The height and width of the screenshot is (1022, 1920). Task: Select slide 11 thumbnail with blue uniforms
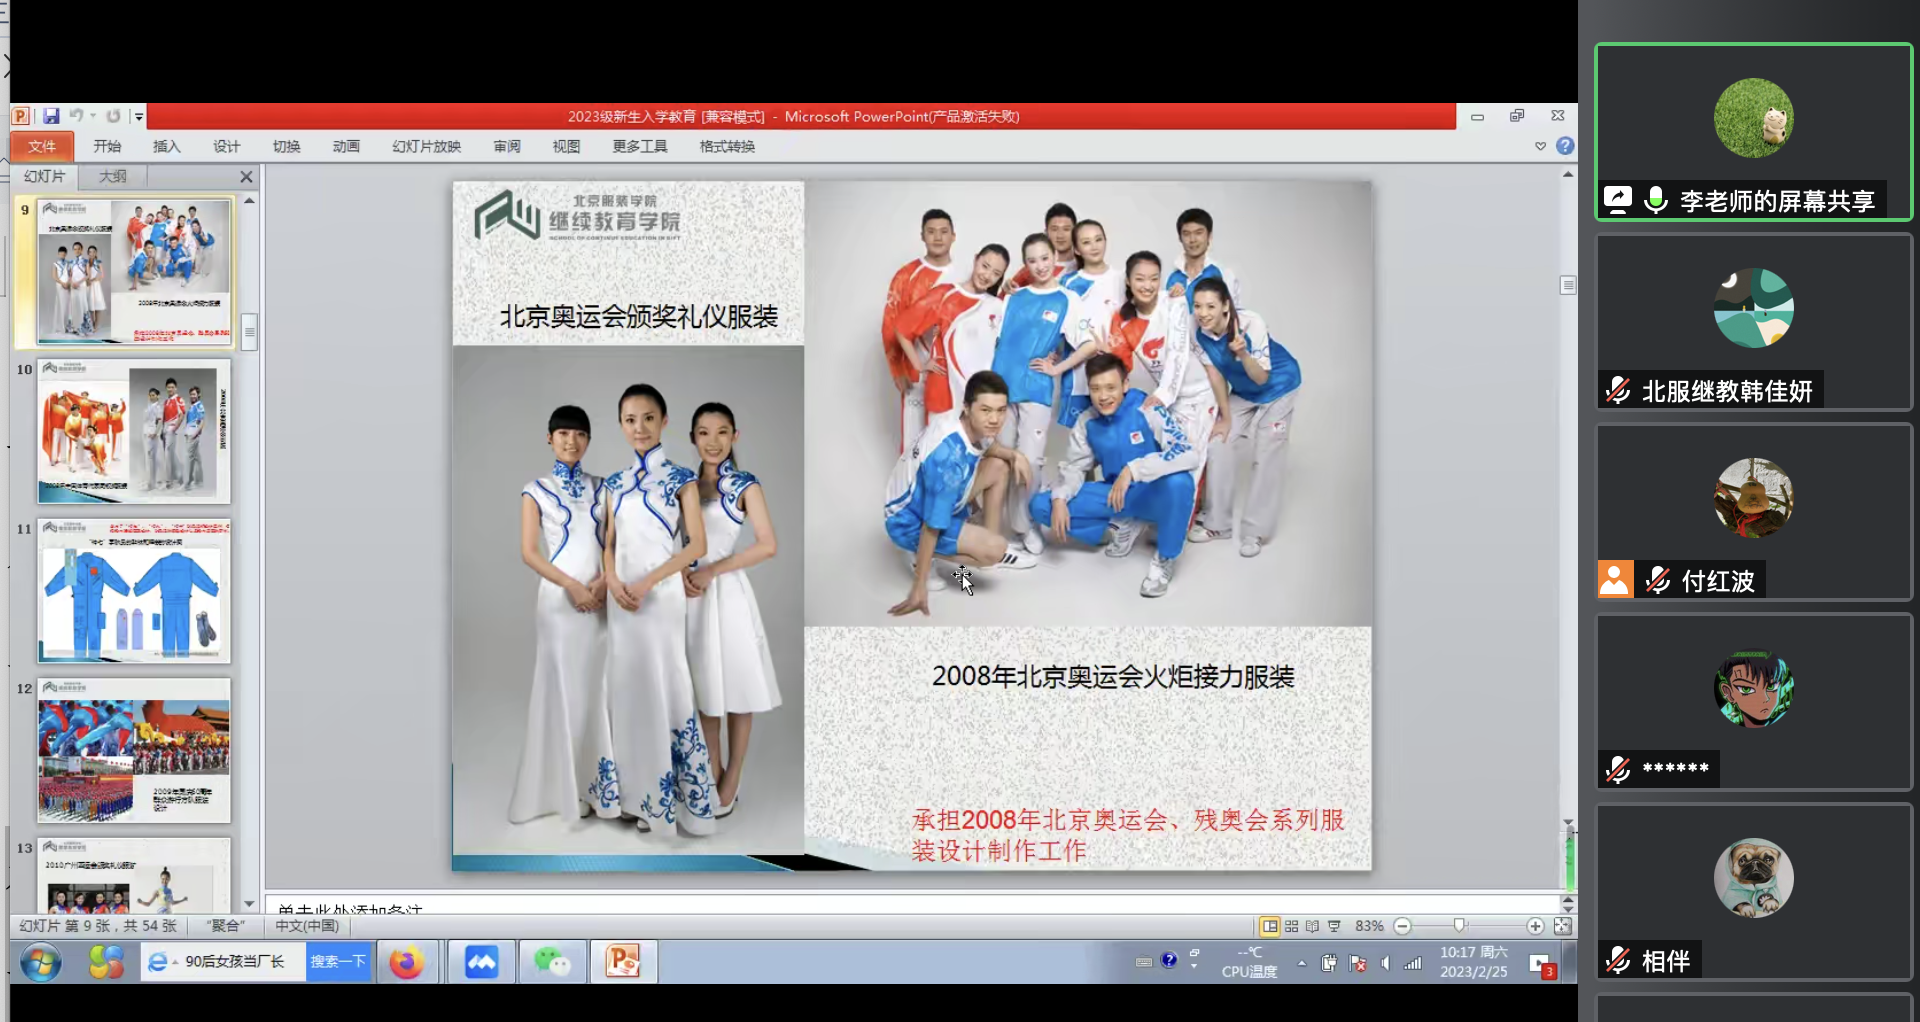[134, 591]
